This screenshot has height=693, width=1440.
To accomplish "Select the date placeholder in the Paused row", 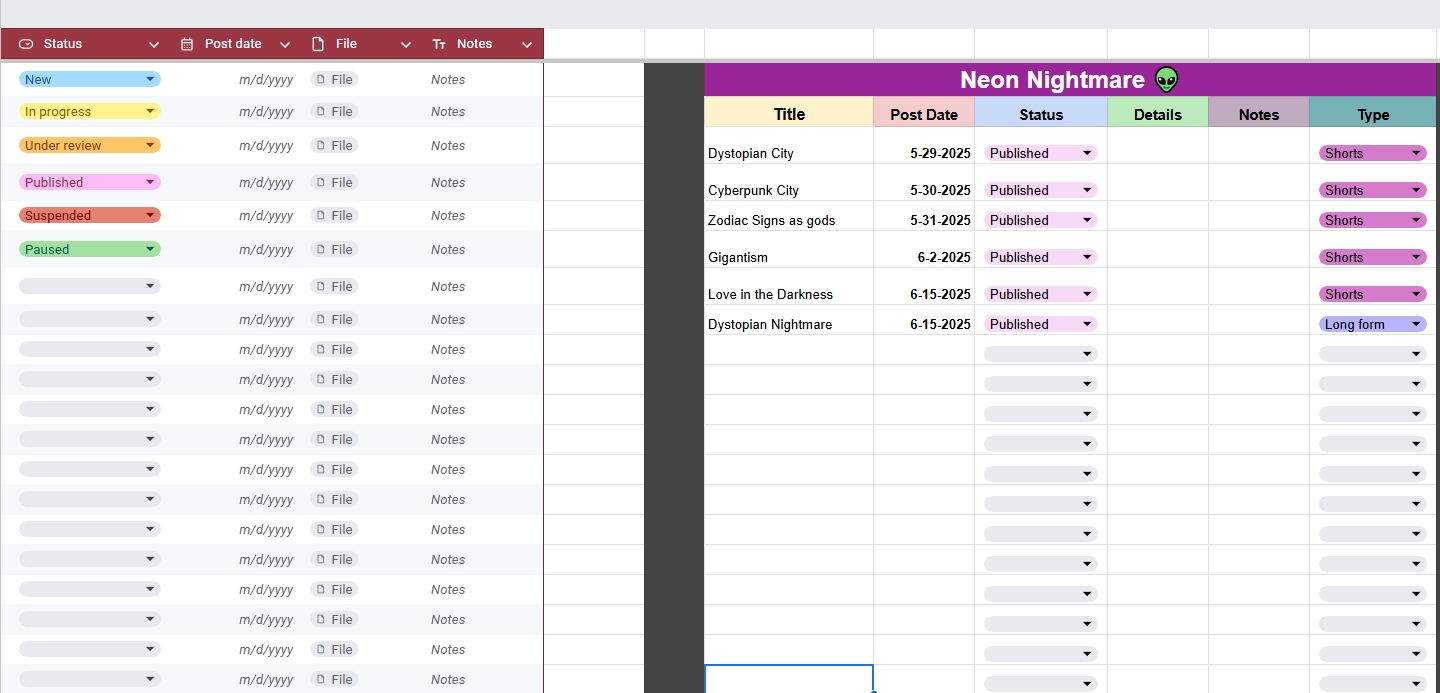I will [266, 250].
